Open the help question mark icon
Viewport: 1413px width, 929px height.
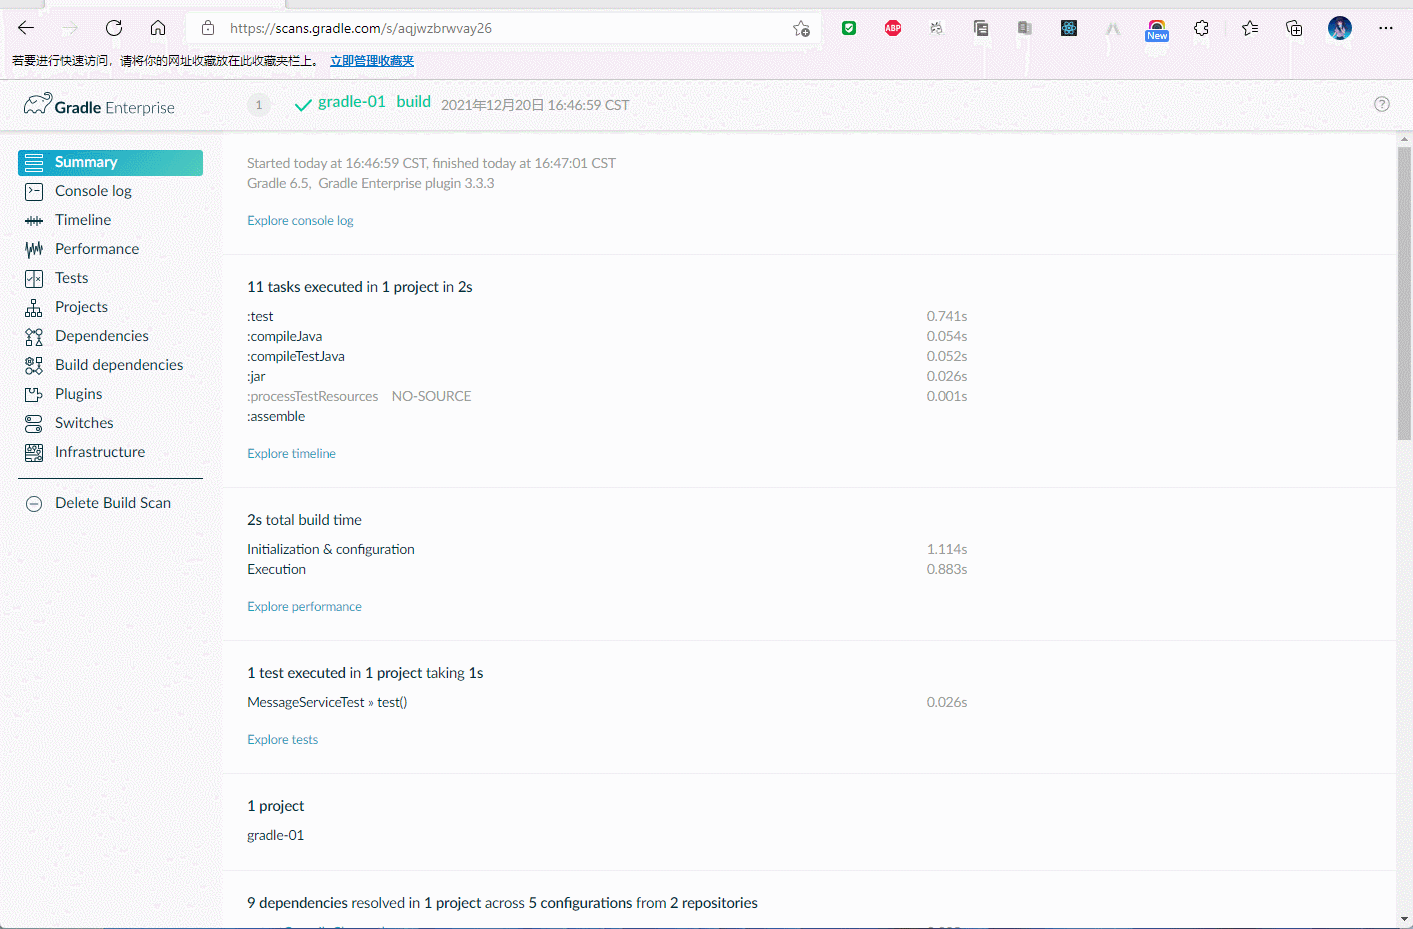tap(1382, 104)
